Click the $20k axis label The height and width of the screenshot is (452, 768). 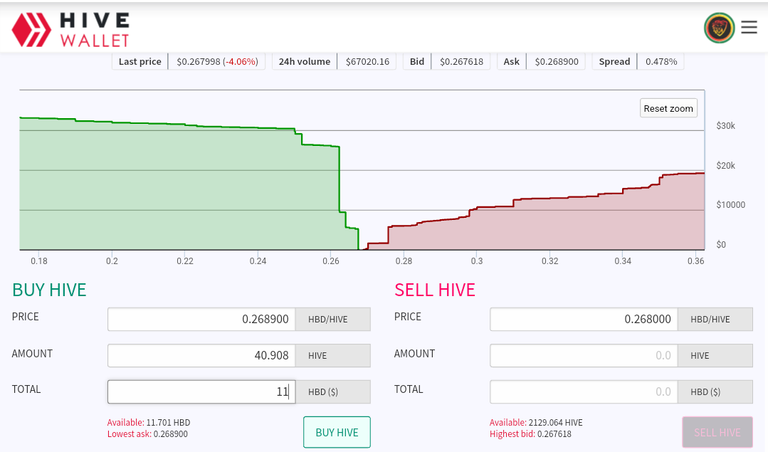(725, 166)
